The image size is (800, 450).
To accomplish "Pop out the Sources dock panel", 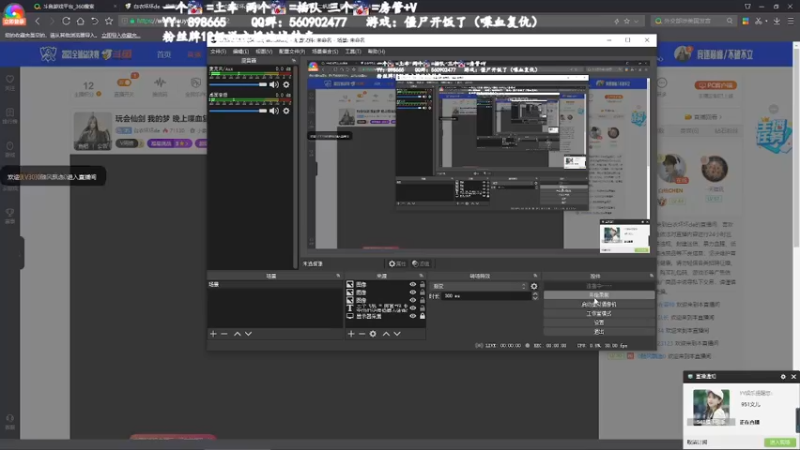I will [421, 276].
